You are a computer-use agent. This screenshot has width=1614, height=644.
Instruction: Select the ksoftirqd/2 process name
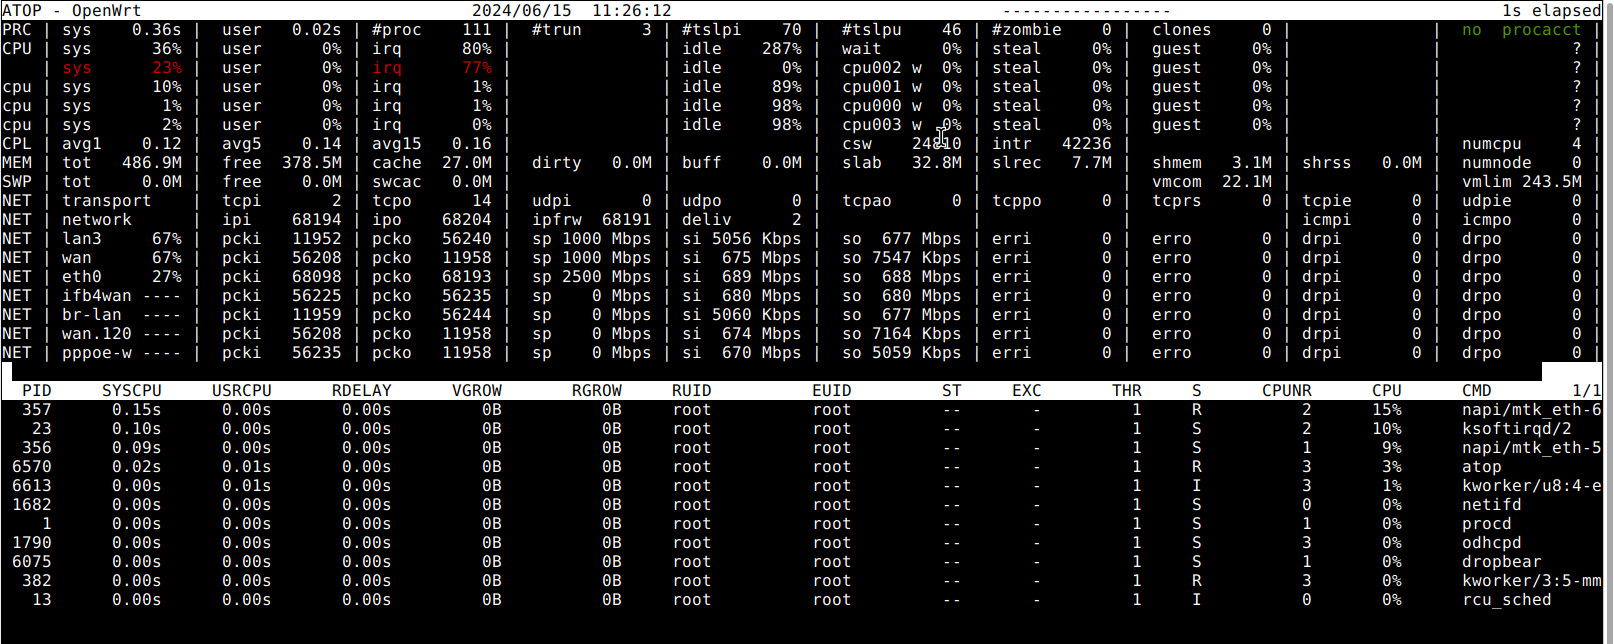point(1517,429)
